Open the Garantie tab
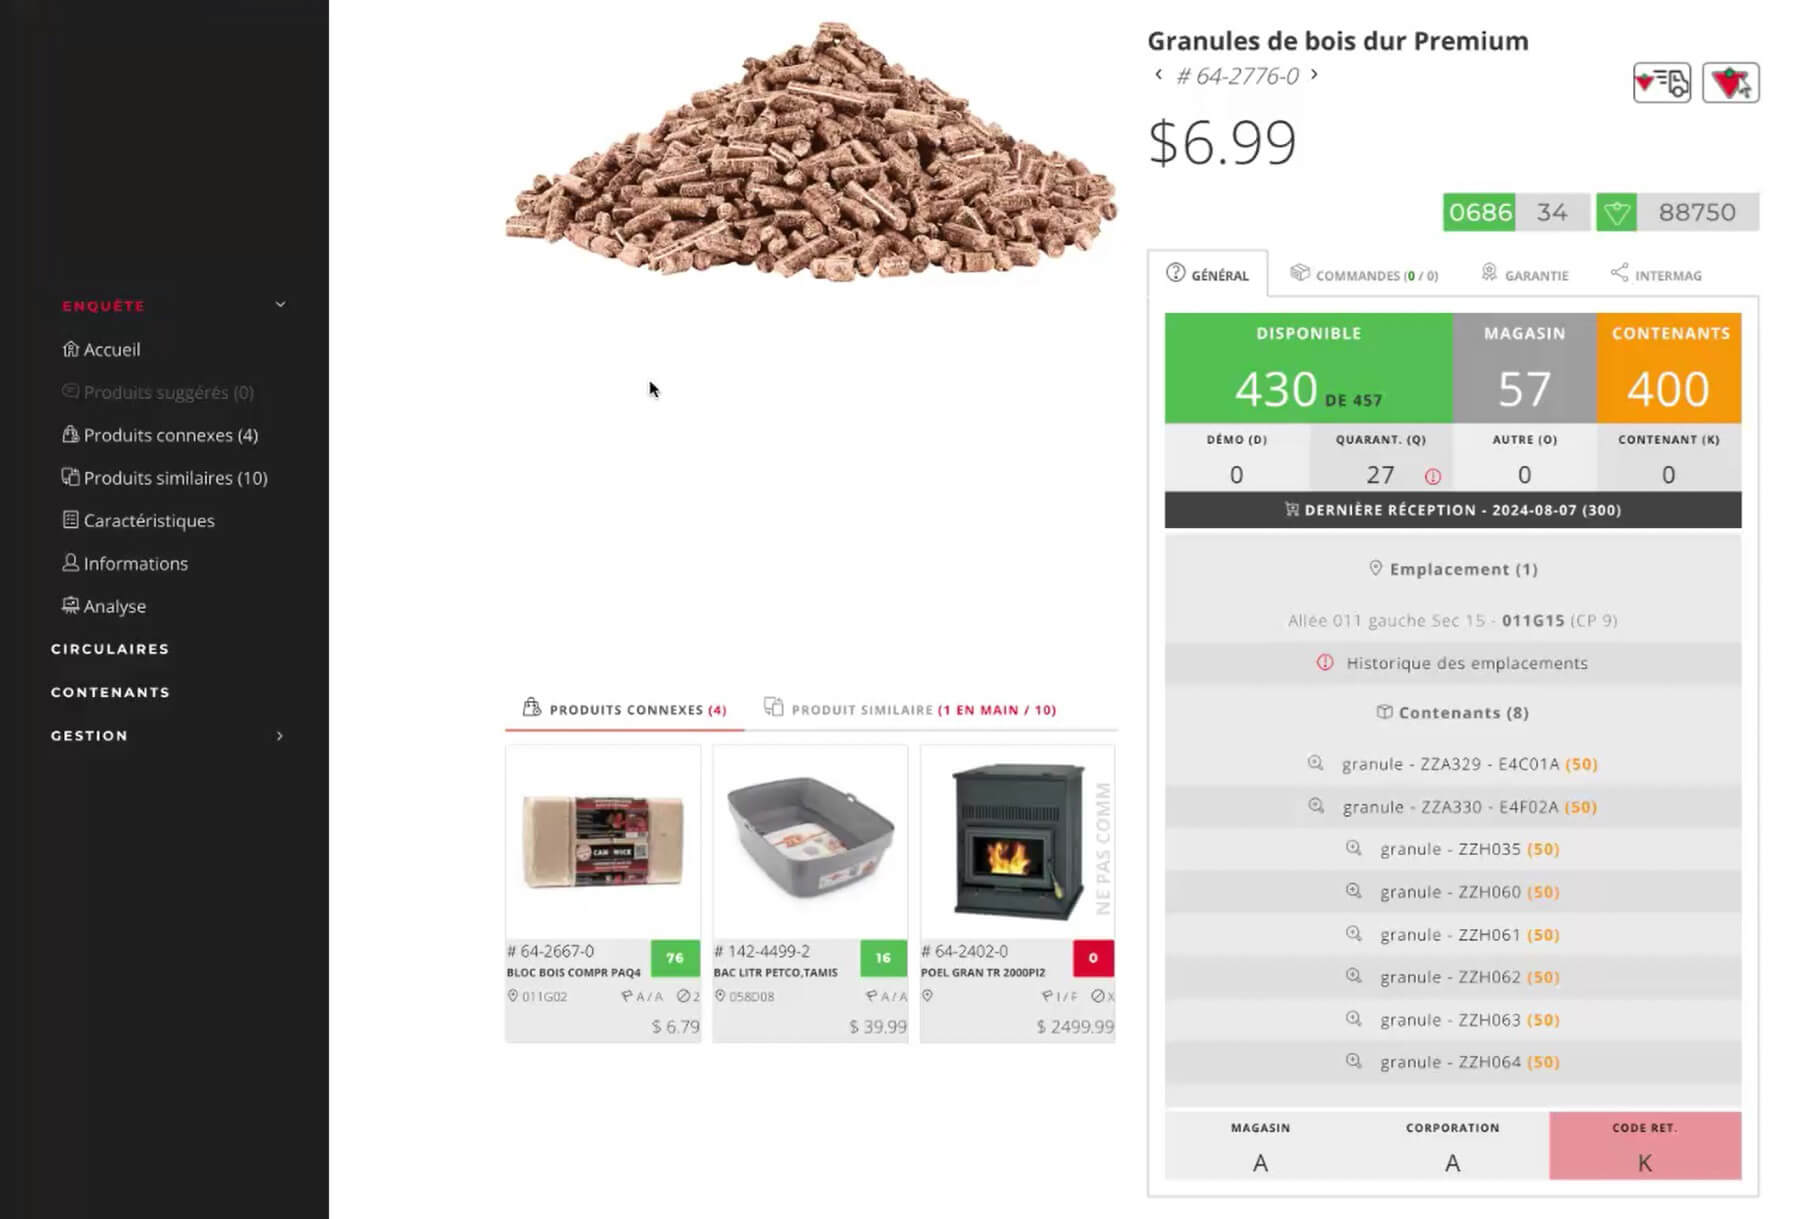The height and width of the screenshot is (1219, 1793). [x=1524, y=275]
